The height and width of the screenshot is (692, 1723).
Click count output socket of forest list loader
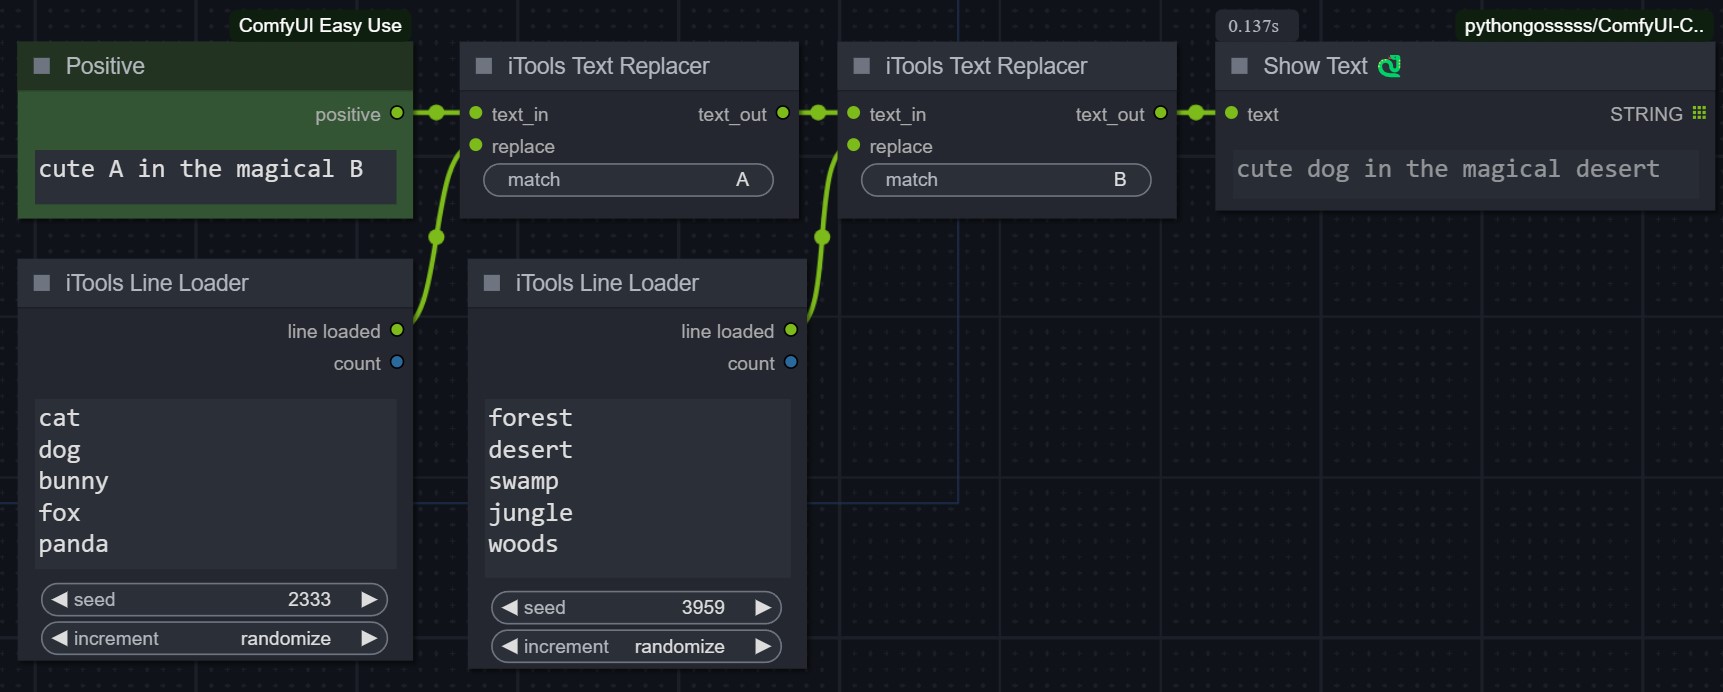coord(791,362)
